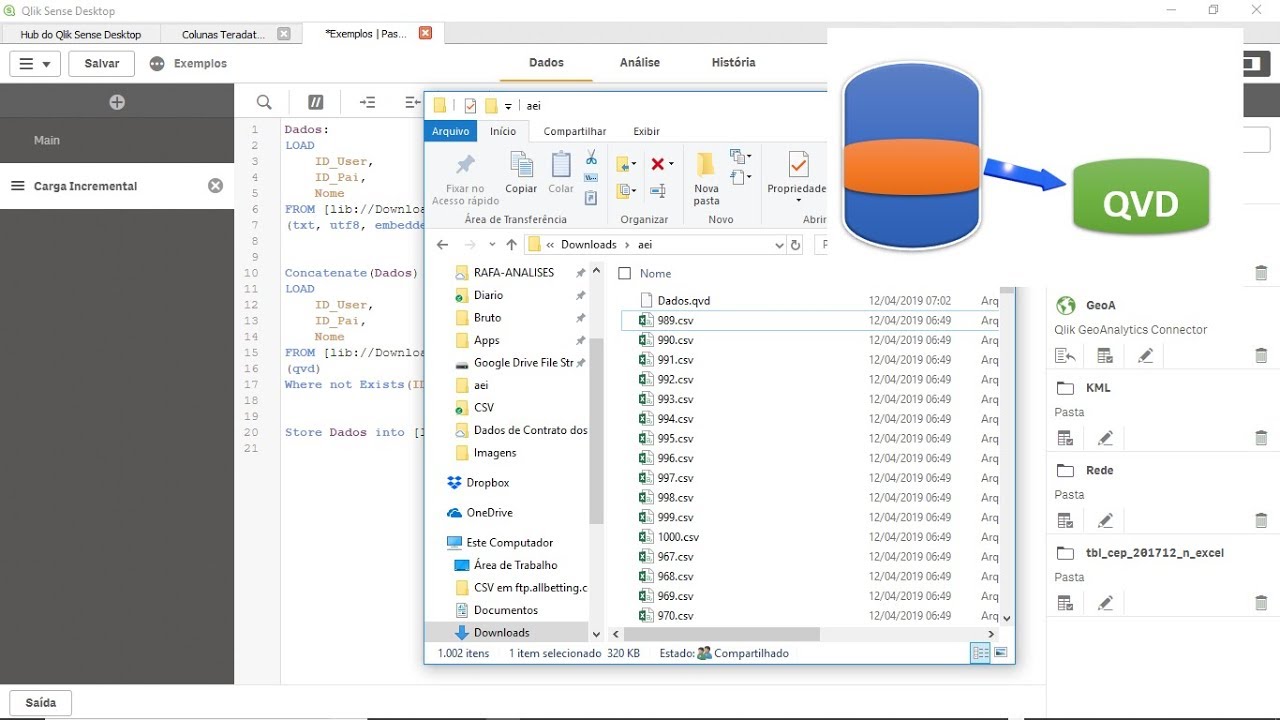Close the Exemplos browser tab
The height and width of the screenshot is (720, 1280).
(425, 33)
